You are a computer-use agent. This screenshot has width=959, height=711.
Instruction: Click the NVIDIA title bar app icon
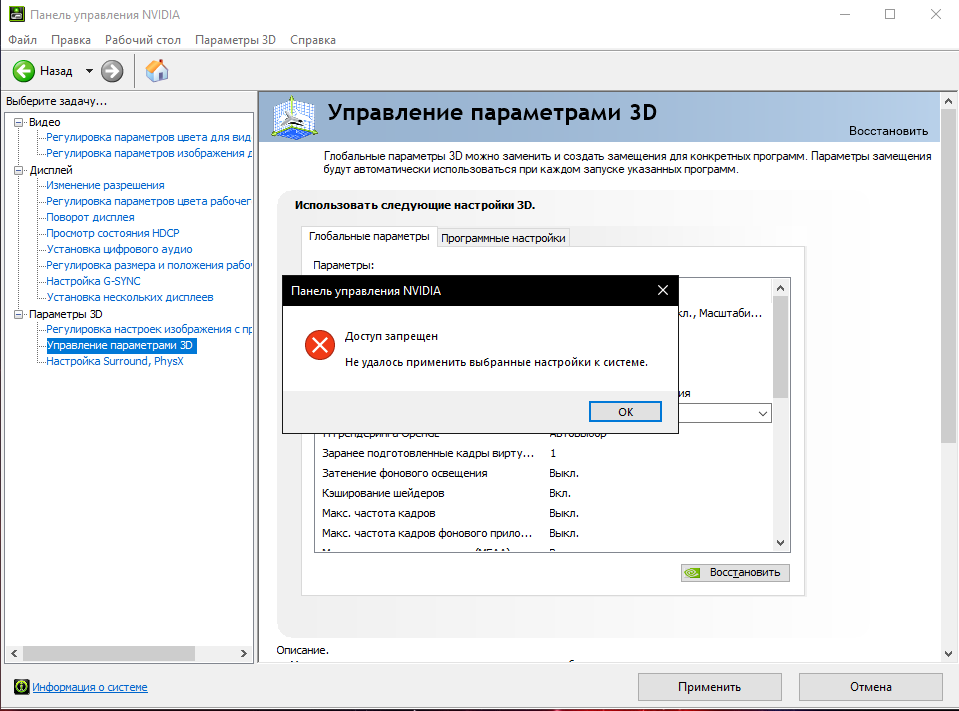(17, 14)
